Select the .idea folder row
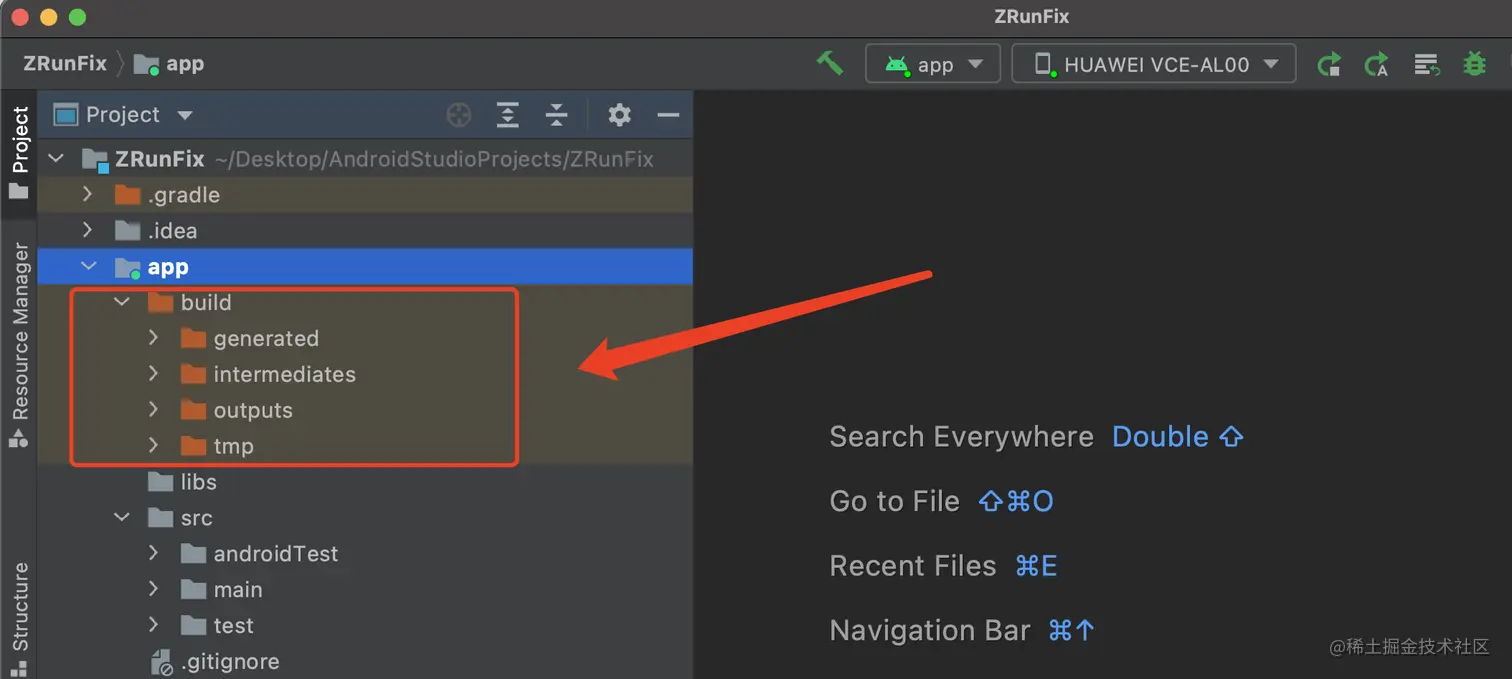This screenshot has width=1512, height=679. tap(365, 230)
